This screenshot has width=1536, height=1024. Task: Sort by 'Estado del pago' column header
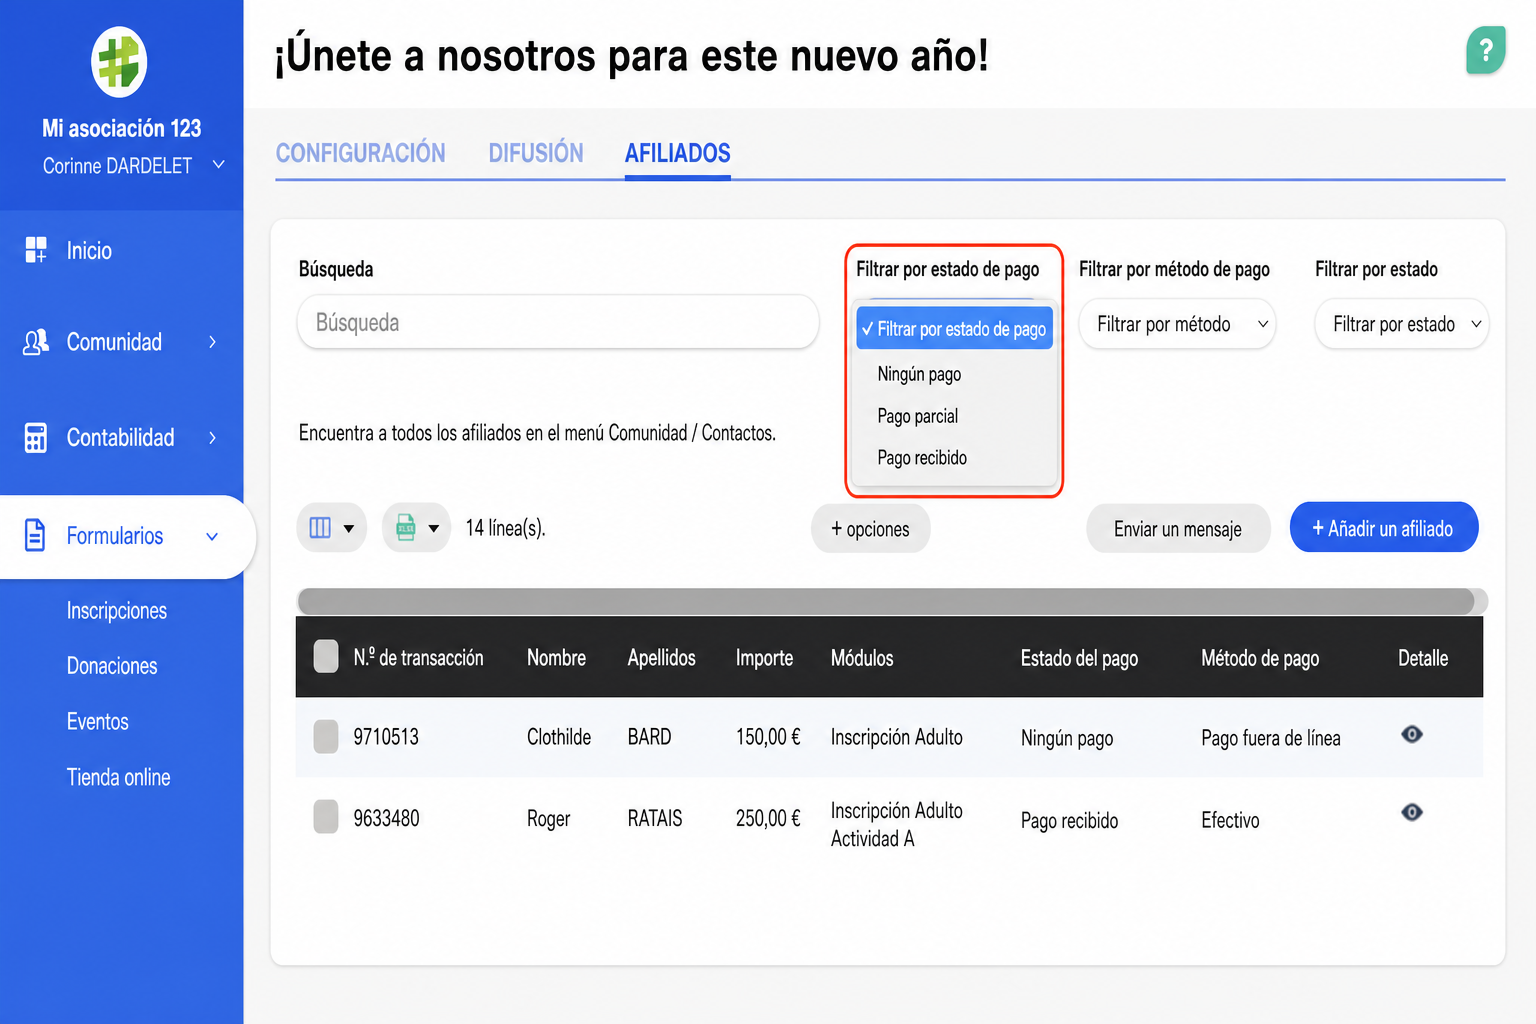click(1080, 658)
